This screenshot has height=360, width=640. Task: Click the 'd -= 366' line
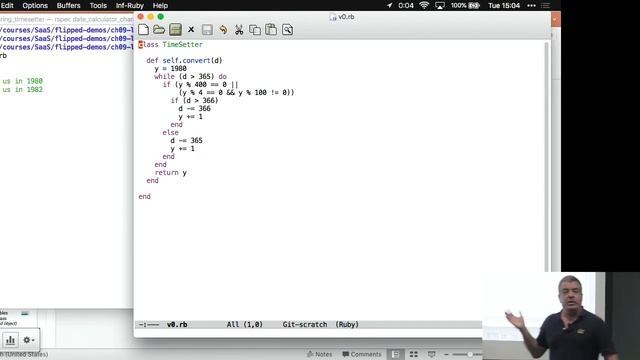pos(194,109)
